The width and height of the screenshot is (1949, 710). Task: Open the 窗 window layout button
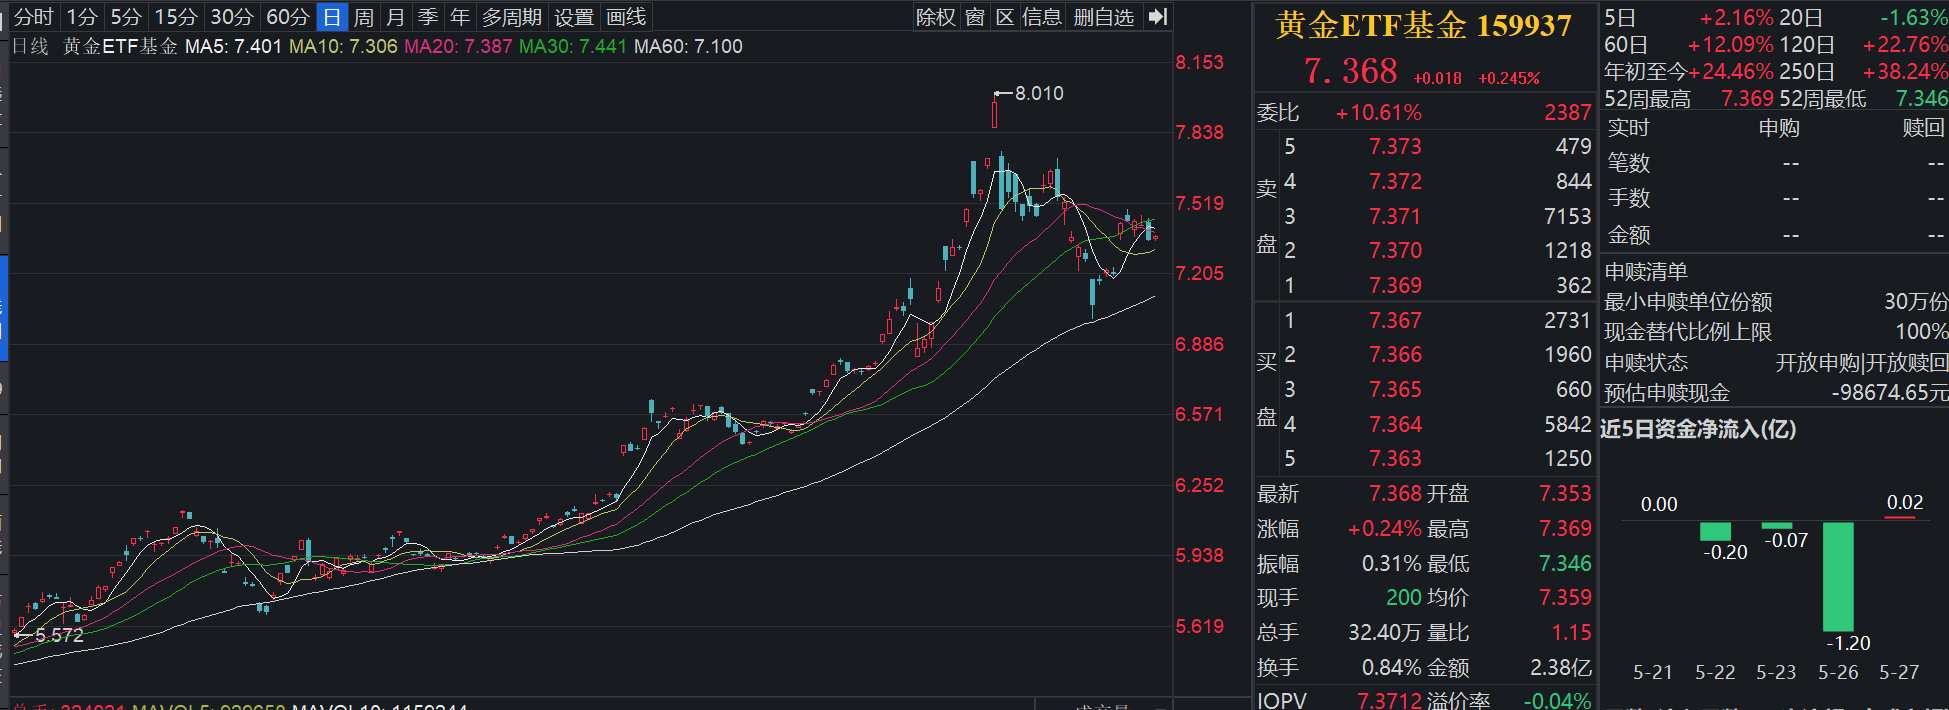pos(975,17)
